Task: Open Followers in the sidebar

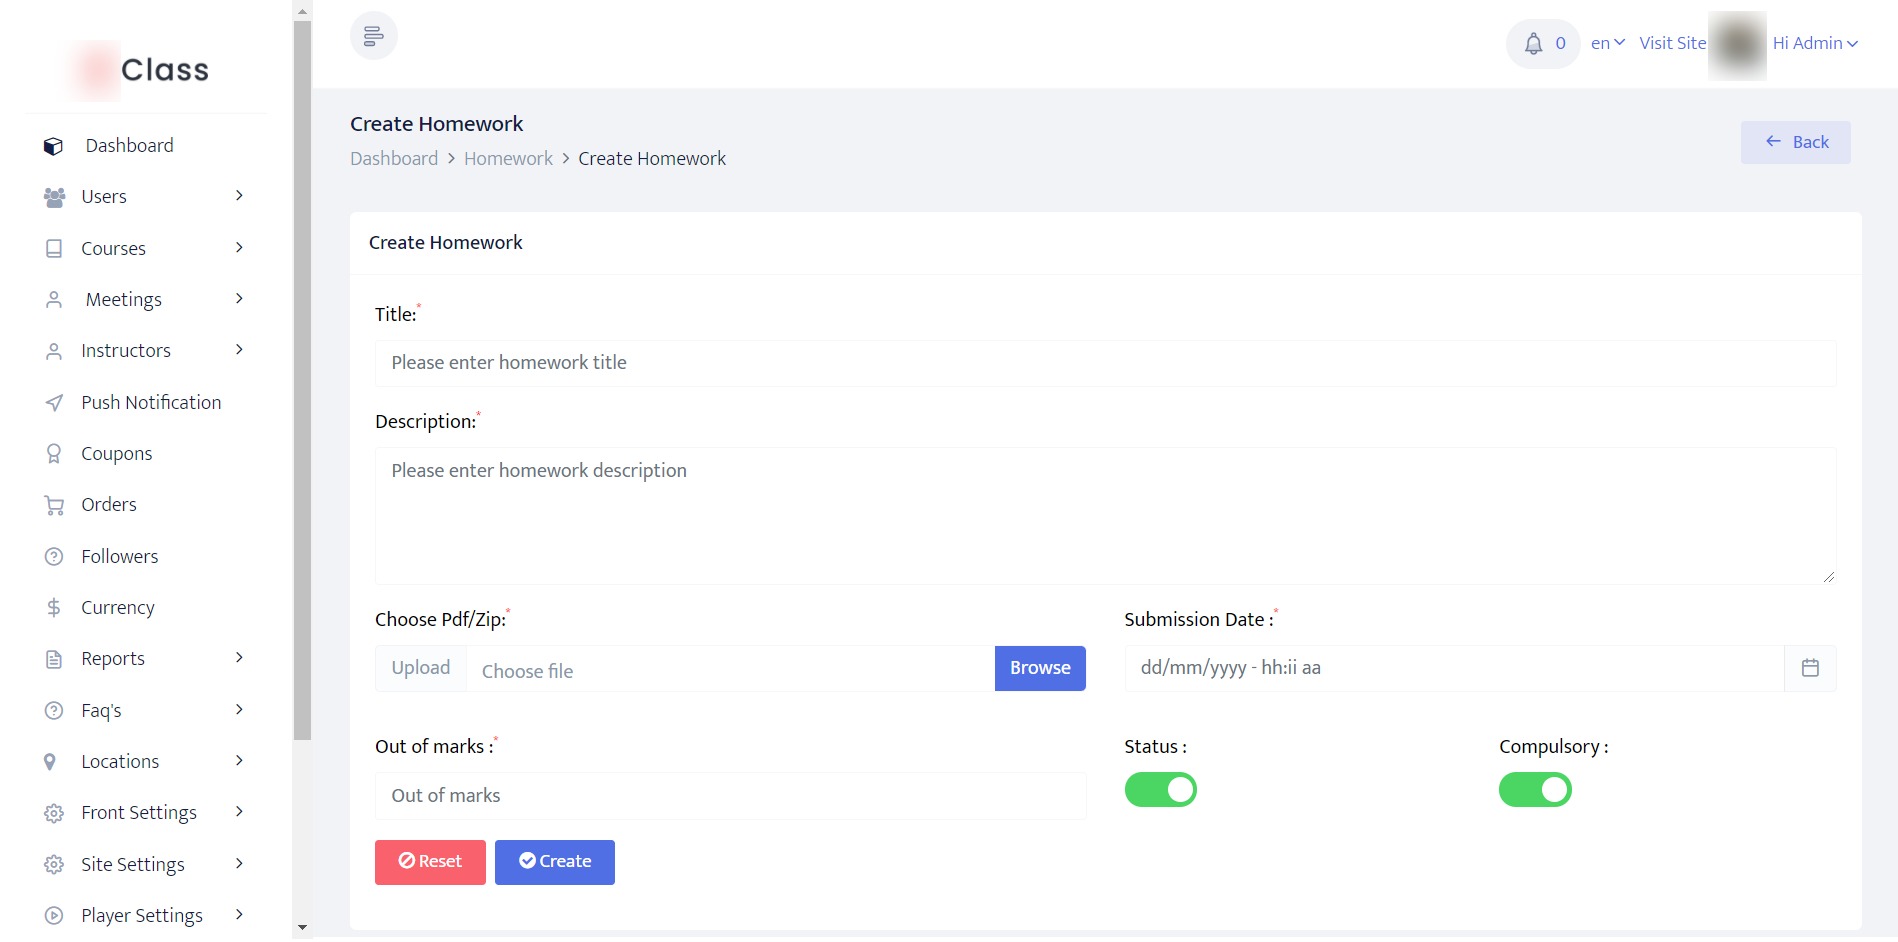Action: (120, 557)
